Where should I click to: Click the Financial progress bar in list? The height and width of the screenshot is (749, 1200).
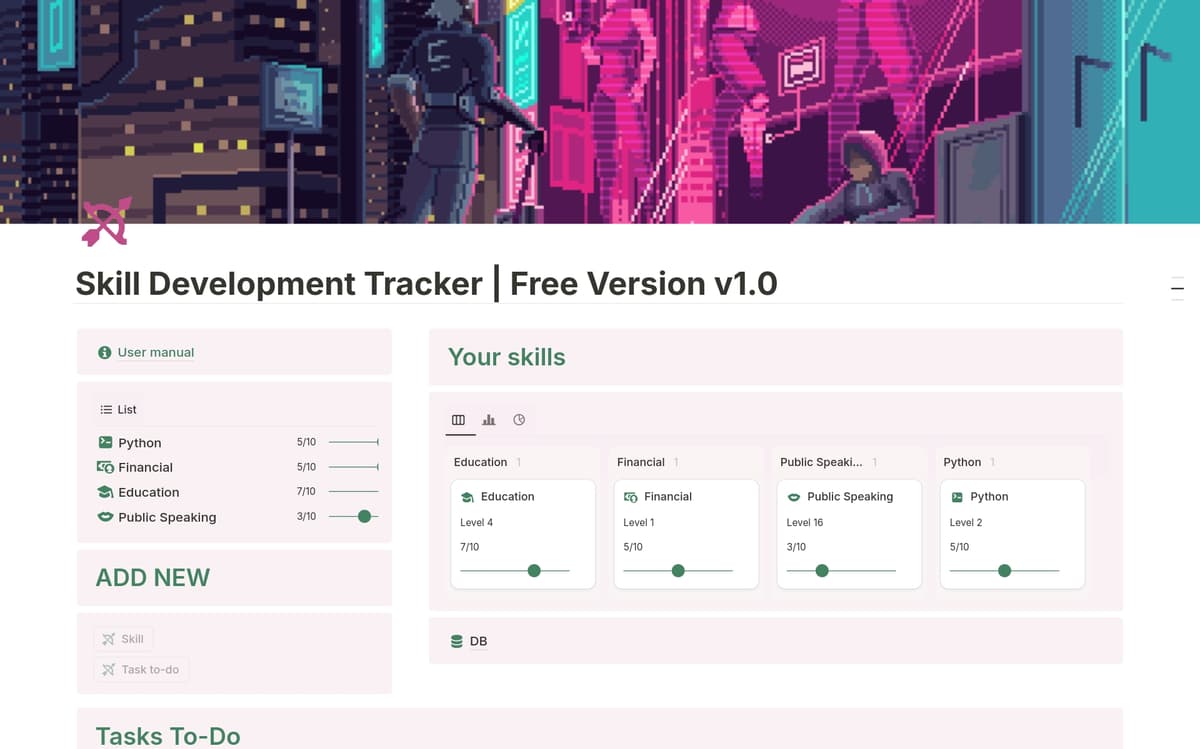354,467
